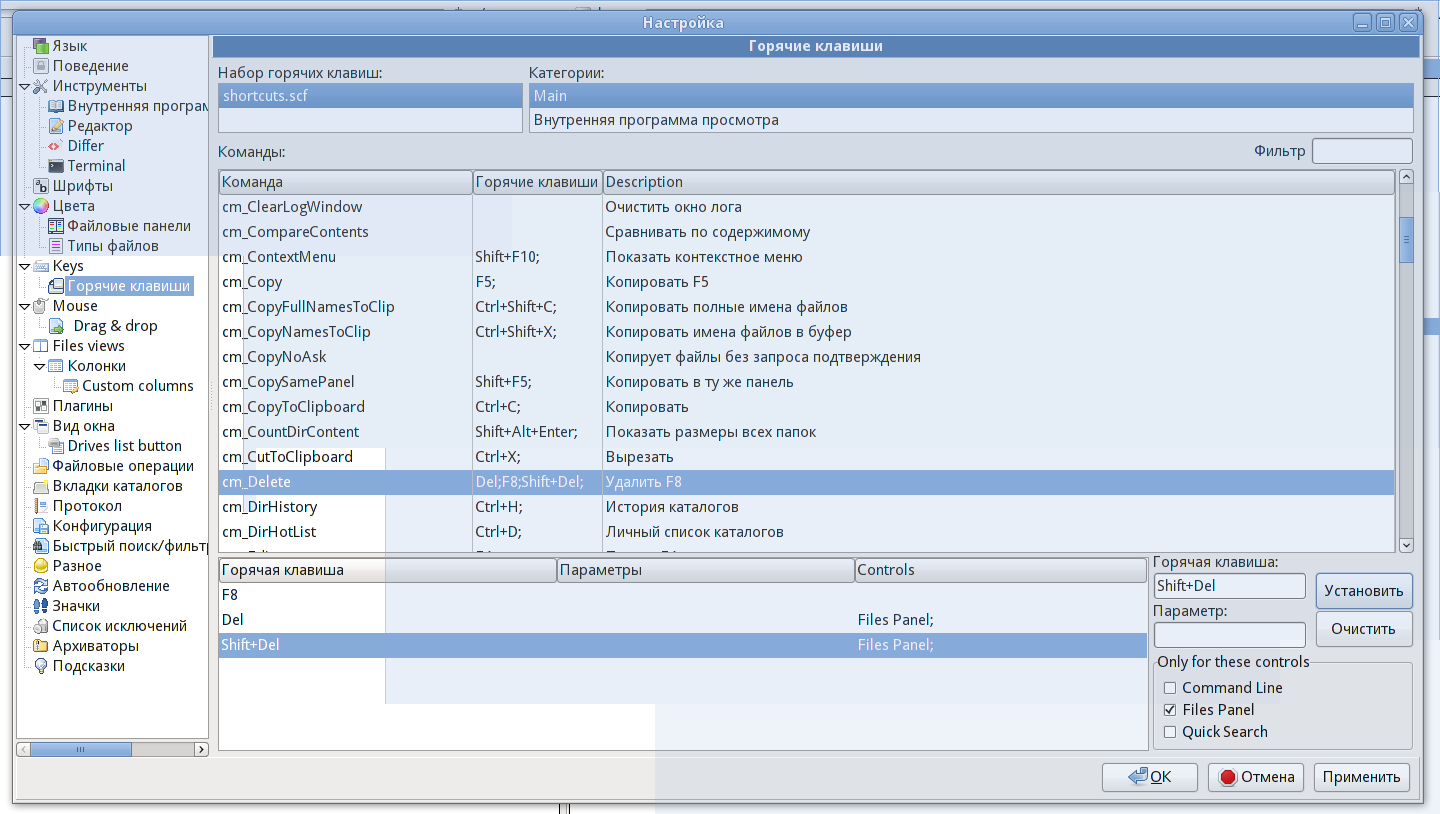1440x814 pixels.
Task: Select the Differ icon in tree
Action: pyautogui.click(x=56, y=146)
